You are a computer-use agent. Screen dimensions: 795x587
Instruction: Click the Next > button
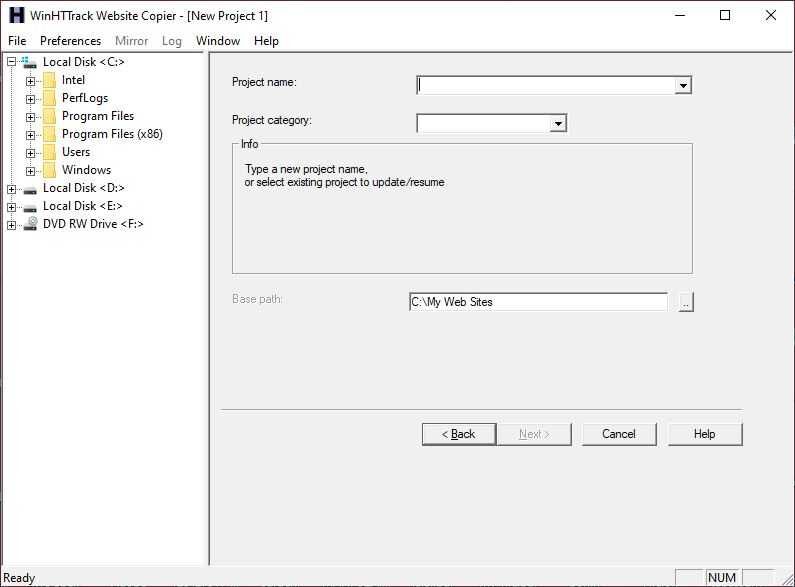point(534,434)
